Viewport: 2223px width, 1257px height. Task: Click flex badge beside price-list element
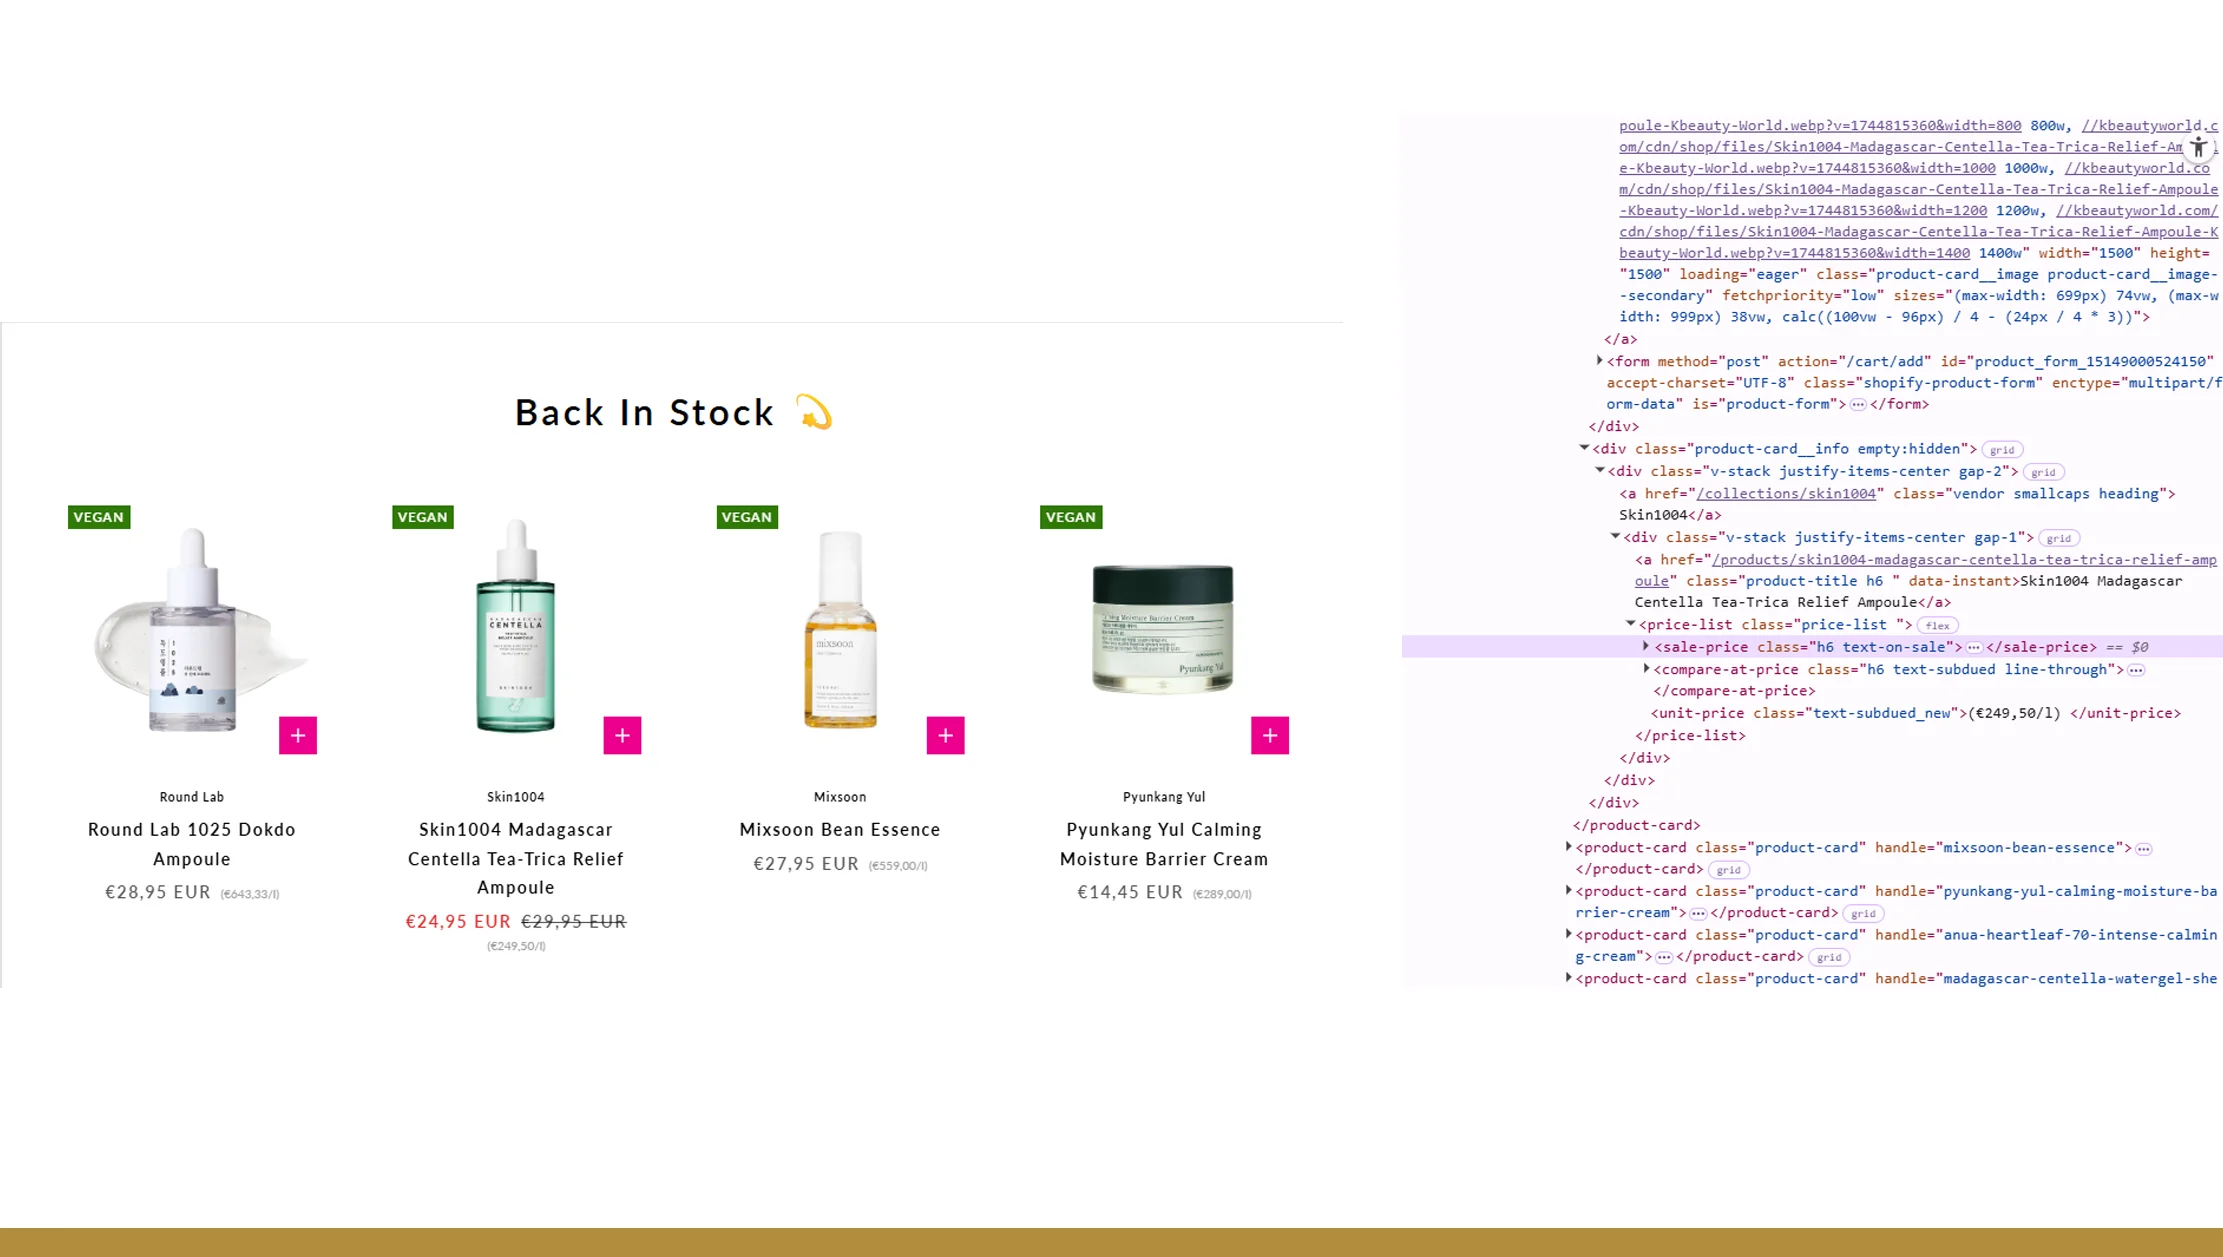1937,625
